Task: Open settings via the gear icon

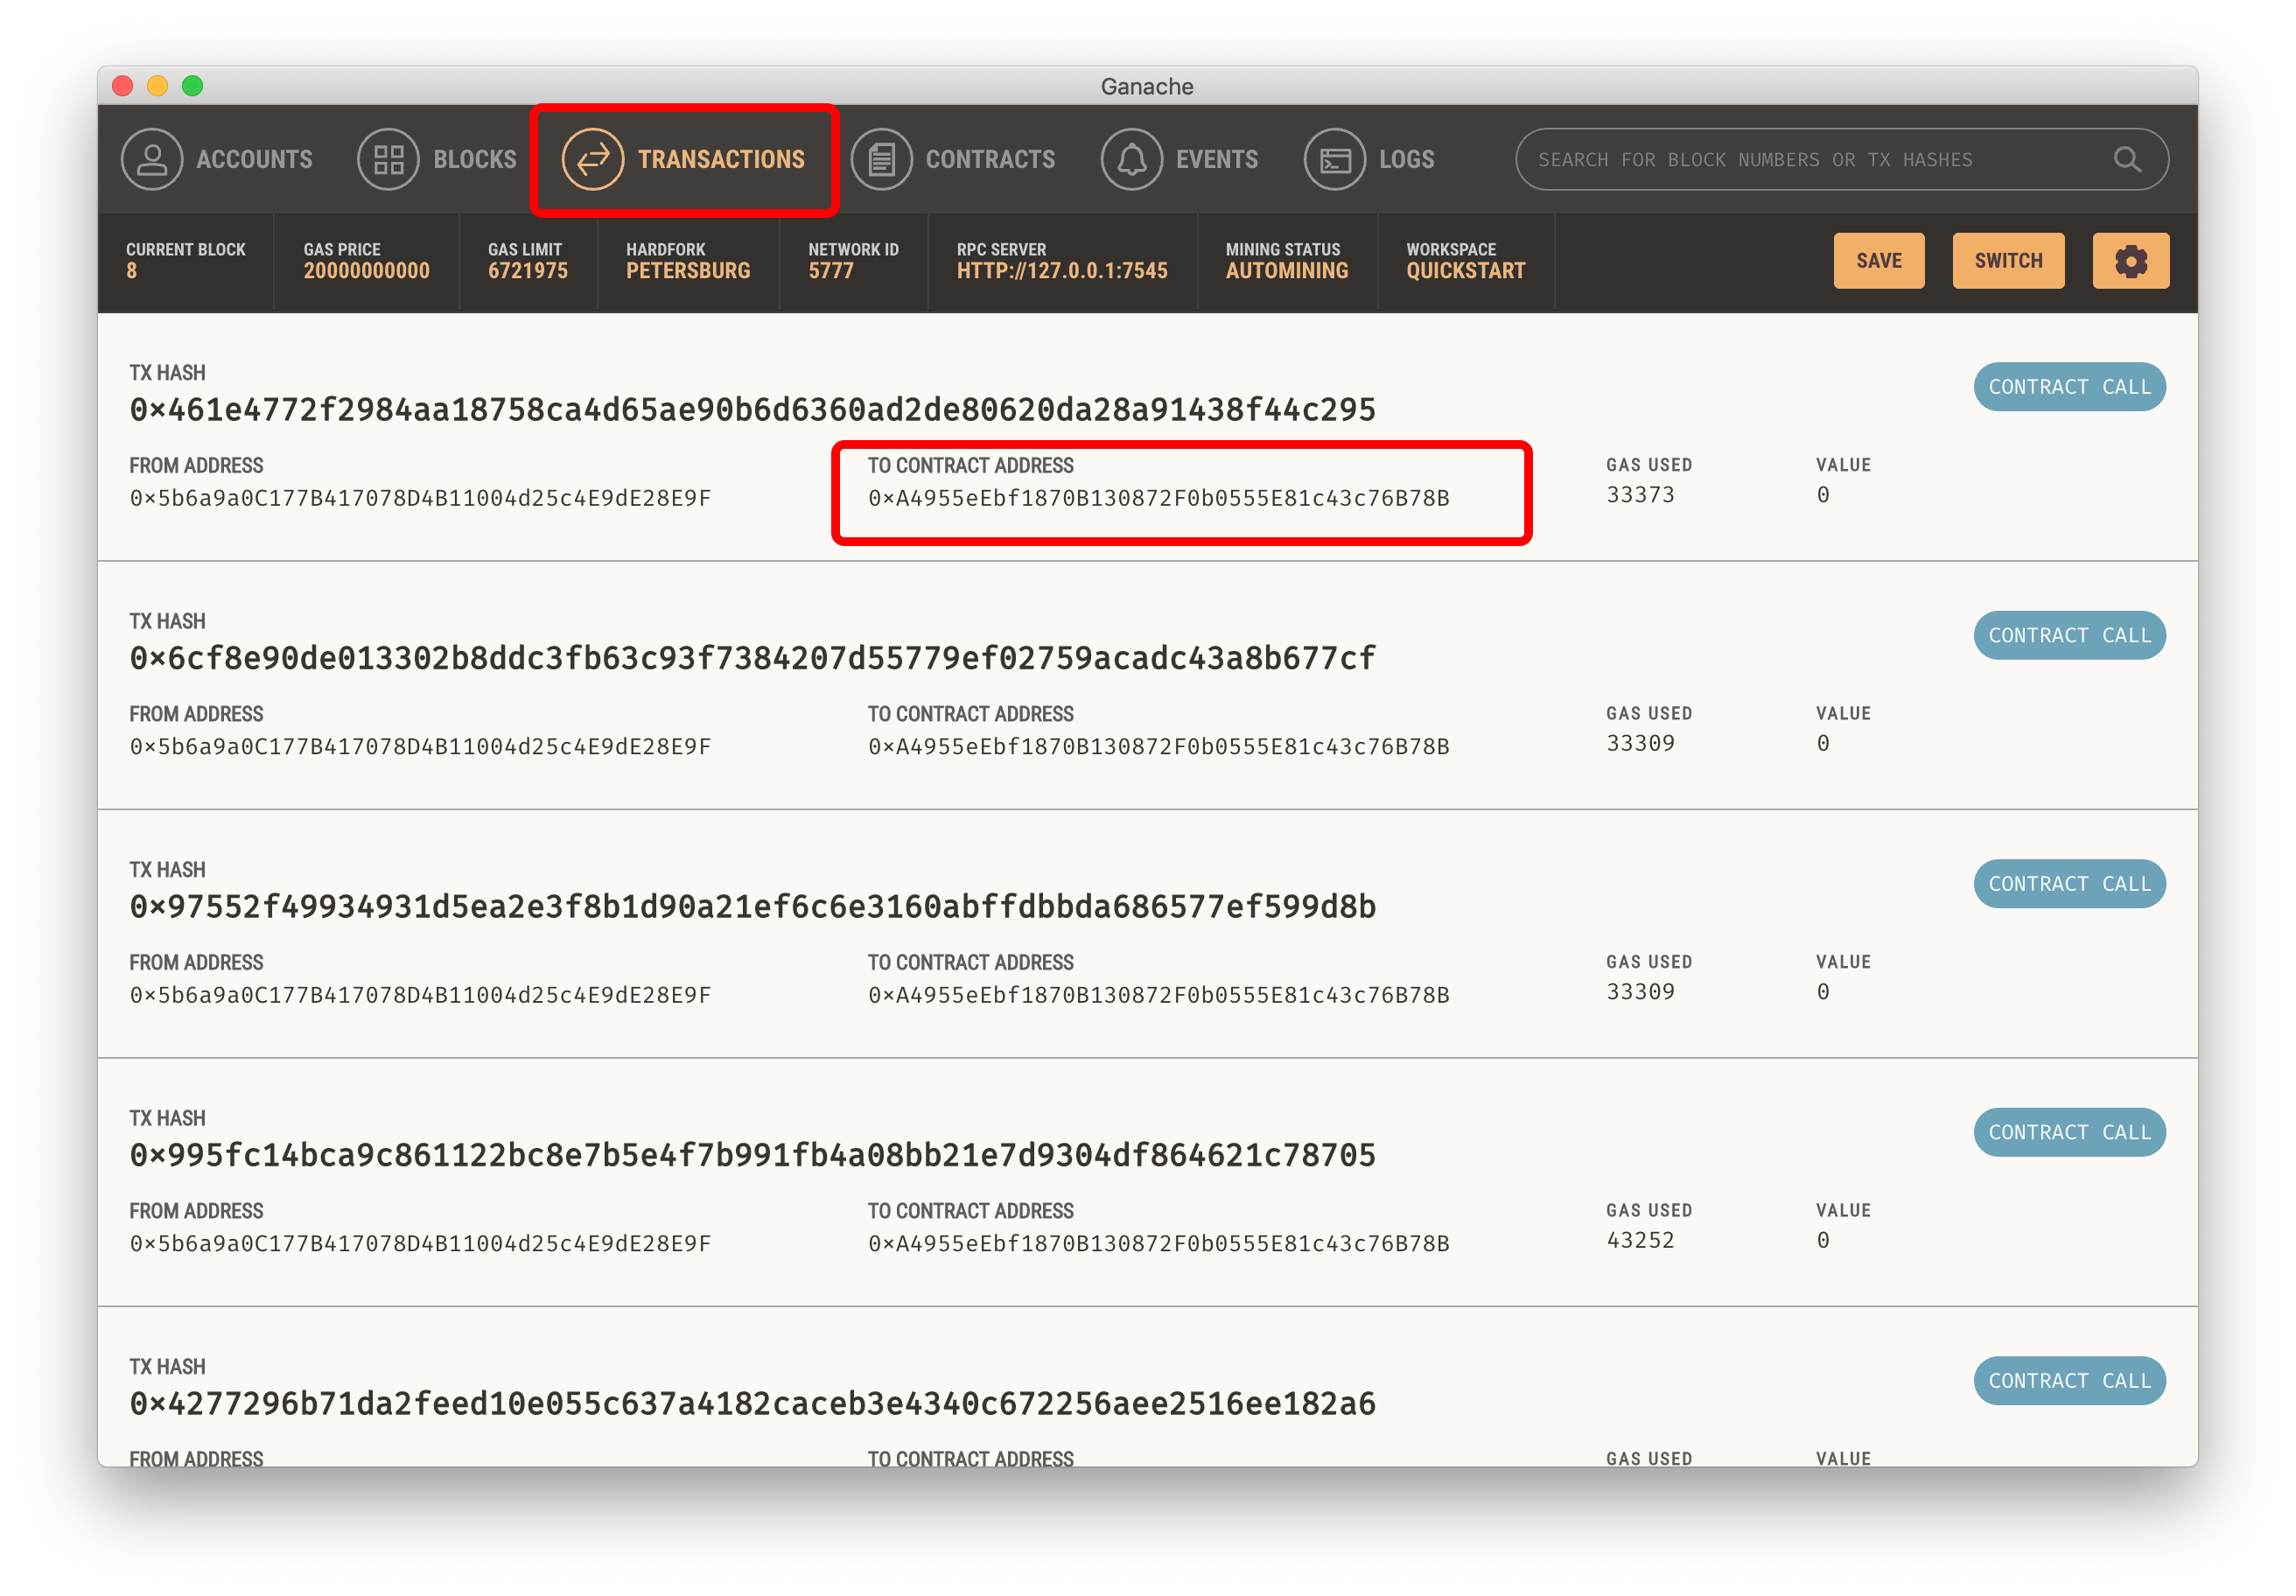Action: click(2130, 261)
